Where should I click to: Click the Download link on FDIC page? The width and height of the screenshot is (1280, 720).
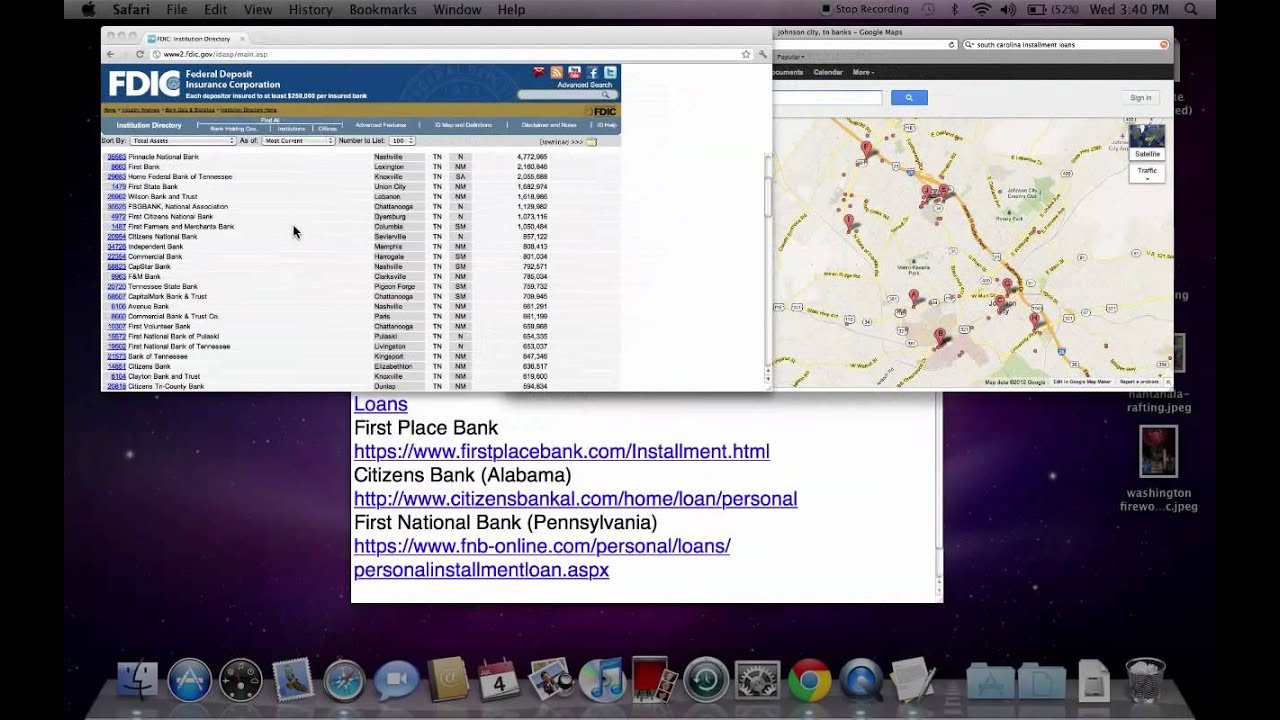tap(561, 142)
